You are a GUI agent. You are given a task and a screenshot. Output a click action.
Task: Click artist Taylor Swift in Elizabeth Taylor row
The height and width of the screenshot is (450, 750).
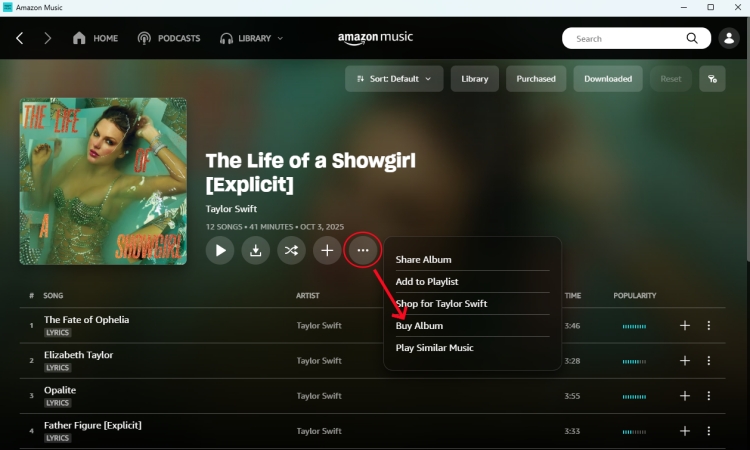pyautogui.click(x=319, y=361)
